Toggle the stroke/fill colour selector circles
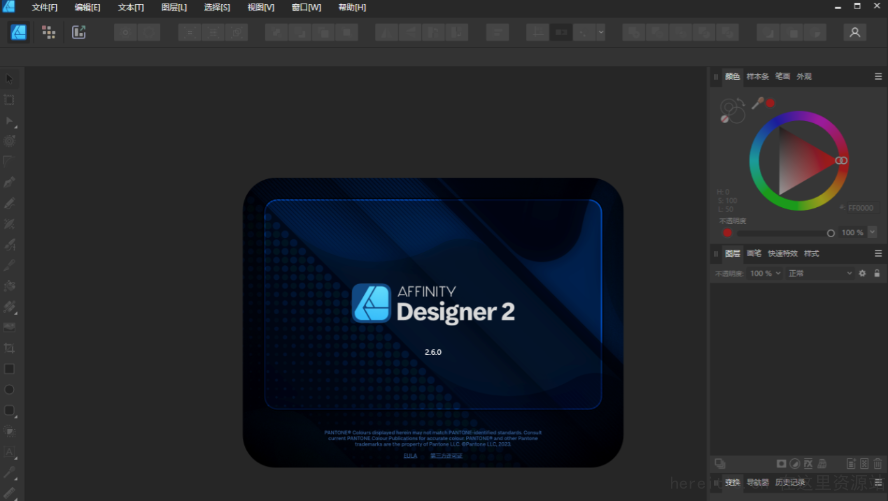888x501 pixels. coord(732,110)
